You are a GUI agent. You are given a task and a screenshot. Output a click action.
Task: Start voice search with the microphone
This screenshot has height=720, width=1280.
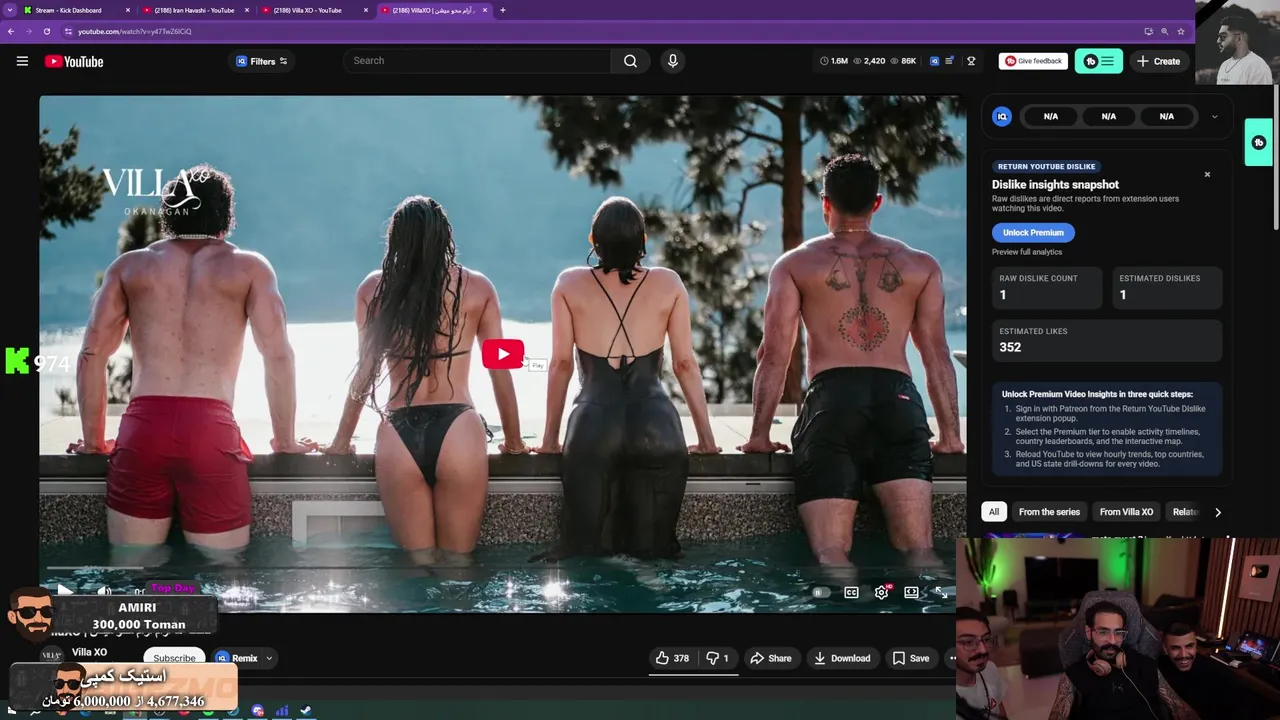click(x=673, y=61)
